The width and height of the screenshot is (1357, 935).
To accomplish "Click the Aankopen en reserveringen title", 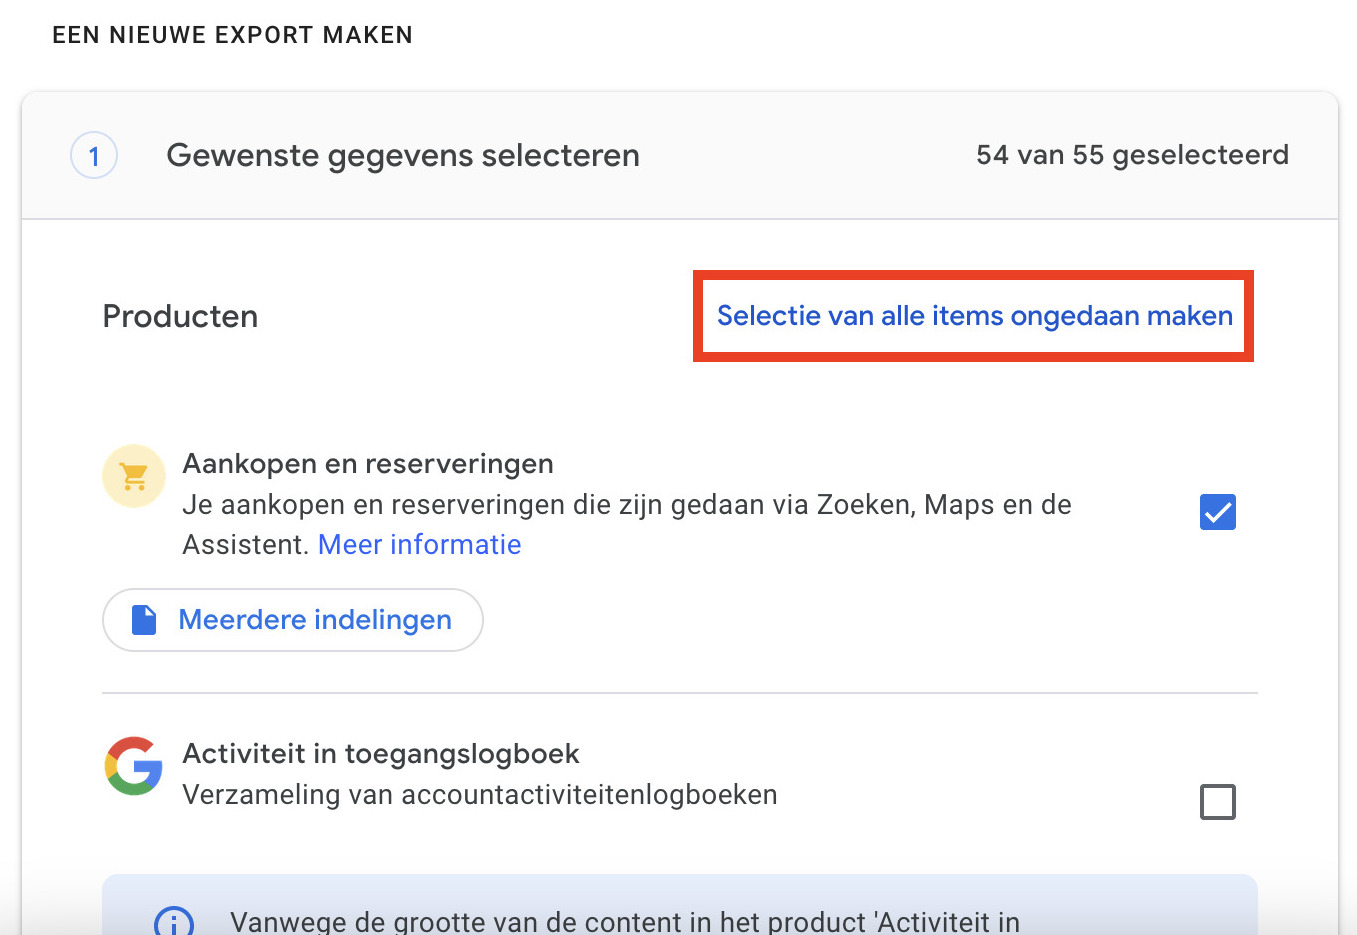I will [368, 464].
